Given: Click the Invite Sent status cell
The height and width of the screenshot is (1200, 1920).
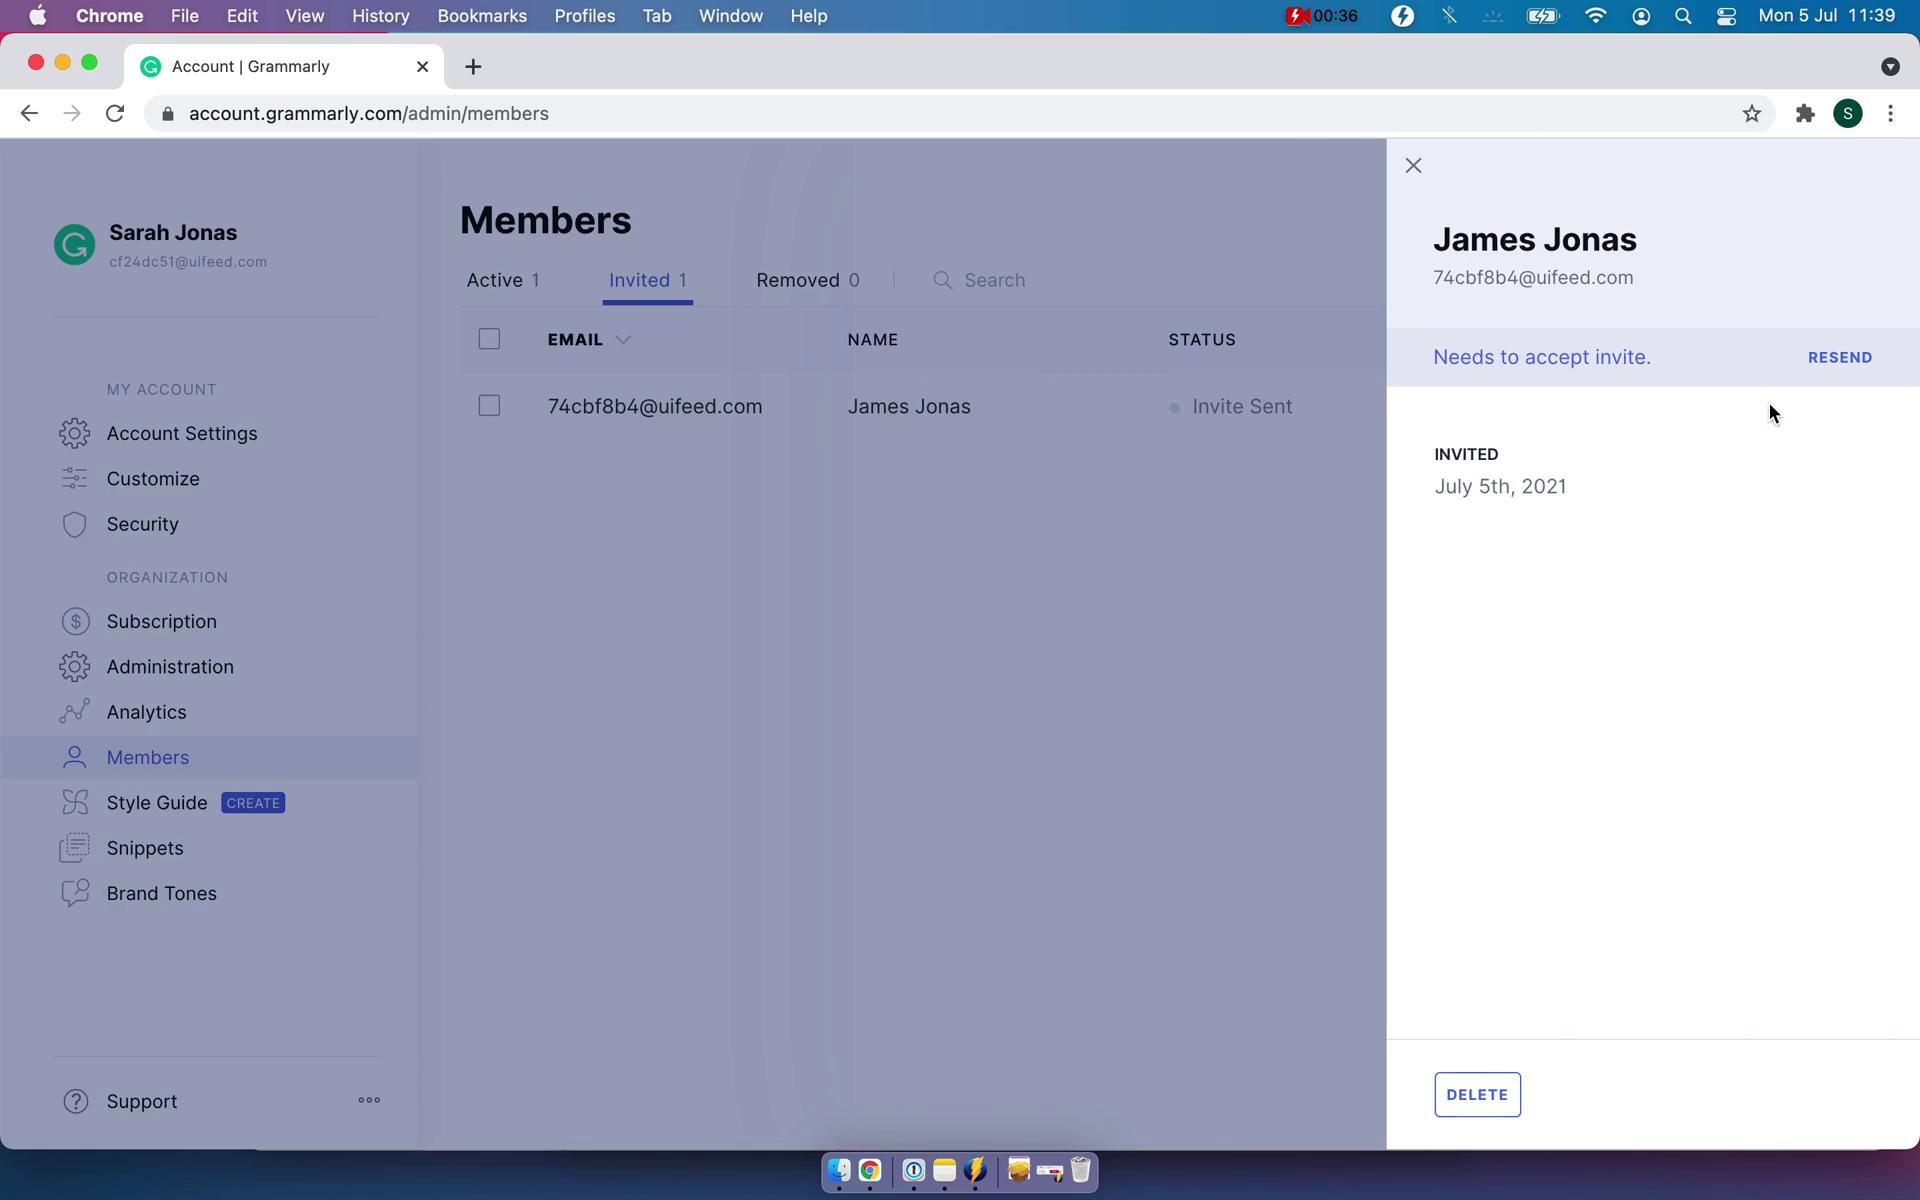Looking at the screenshot, I should click(1231, 407).
